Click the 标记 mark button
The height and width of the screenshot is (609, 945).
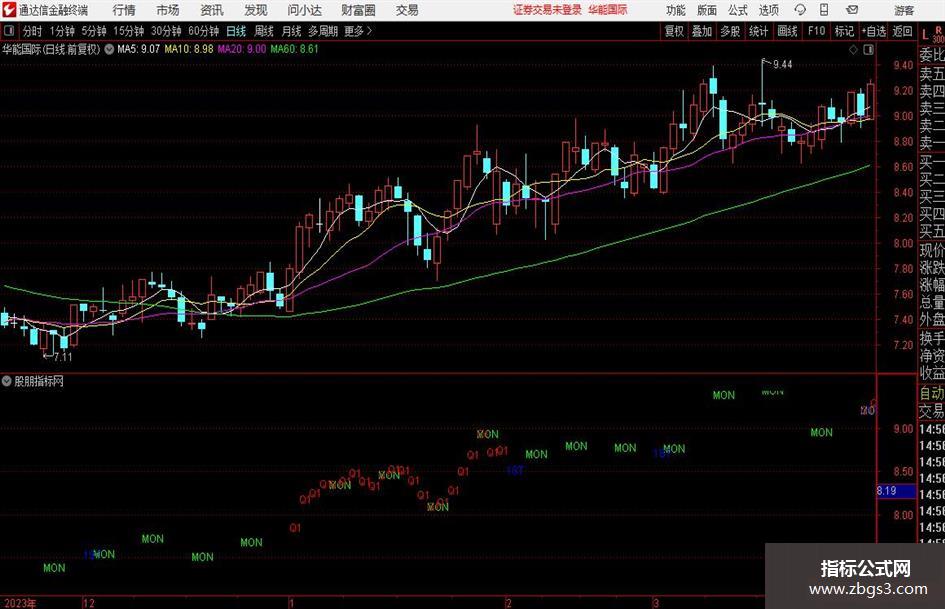844,31
